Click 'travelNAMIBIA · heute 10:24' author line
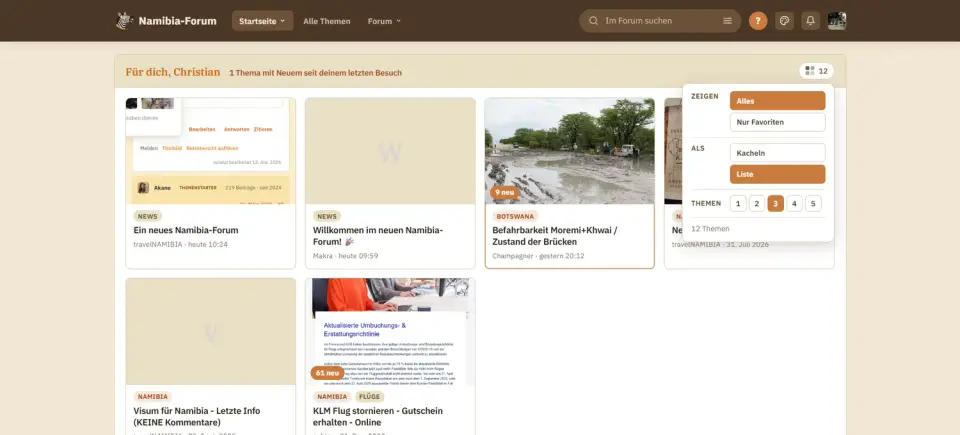 tap(181, 244)
